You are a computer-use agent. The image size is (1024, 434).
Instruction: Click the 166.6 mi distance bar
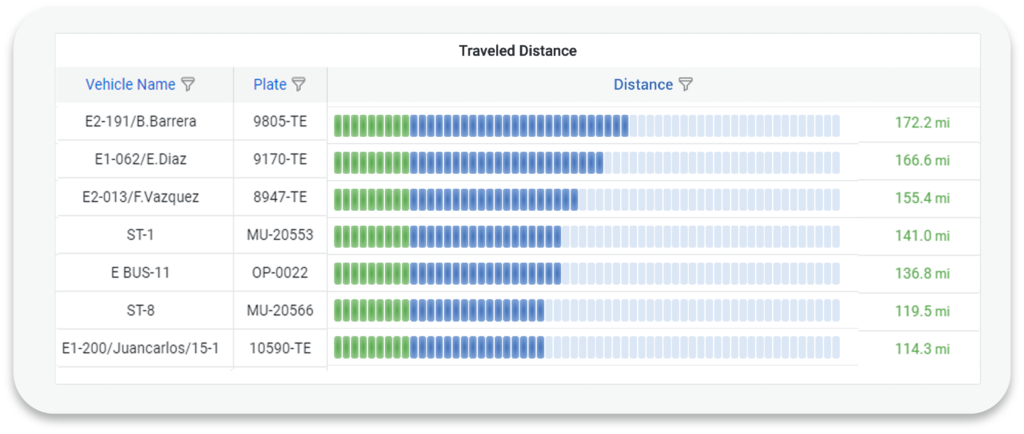click(586, 162)
